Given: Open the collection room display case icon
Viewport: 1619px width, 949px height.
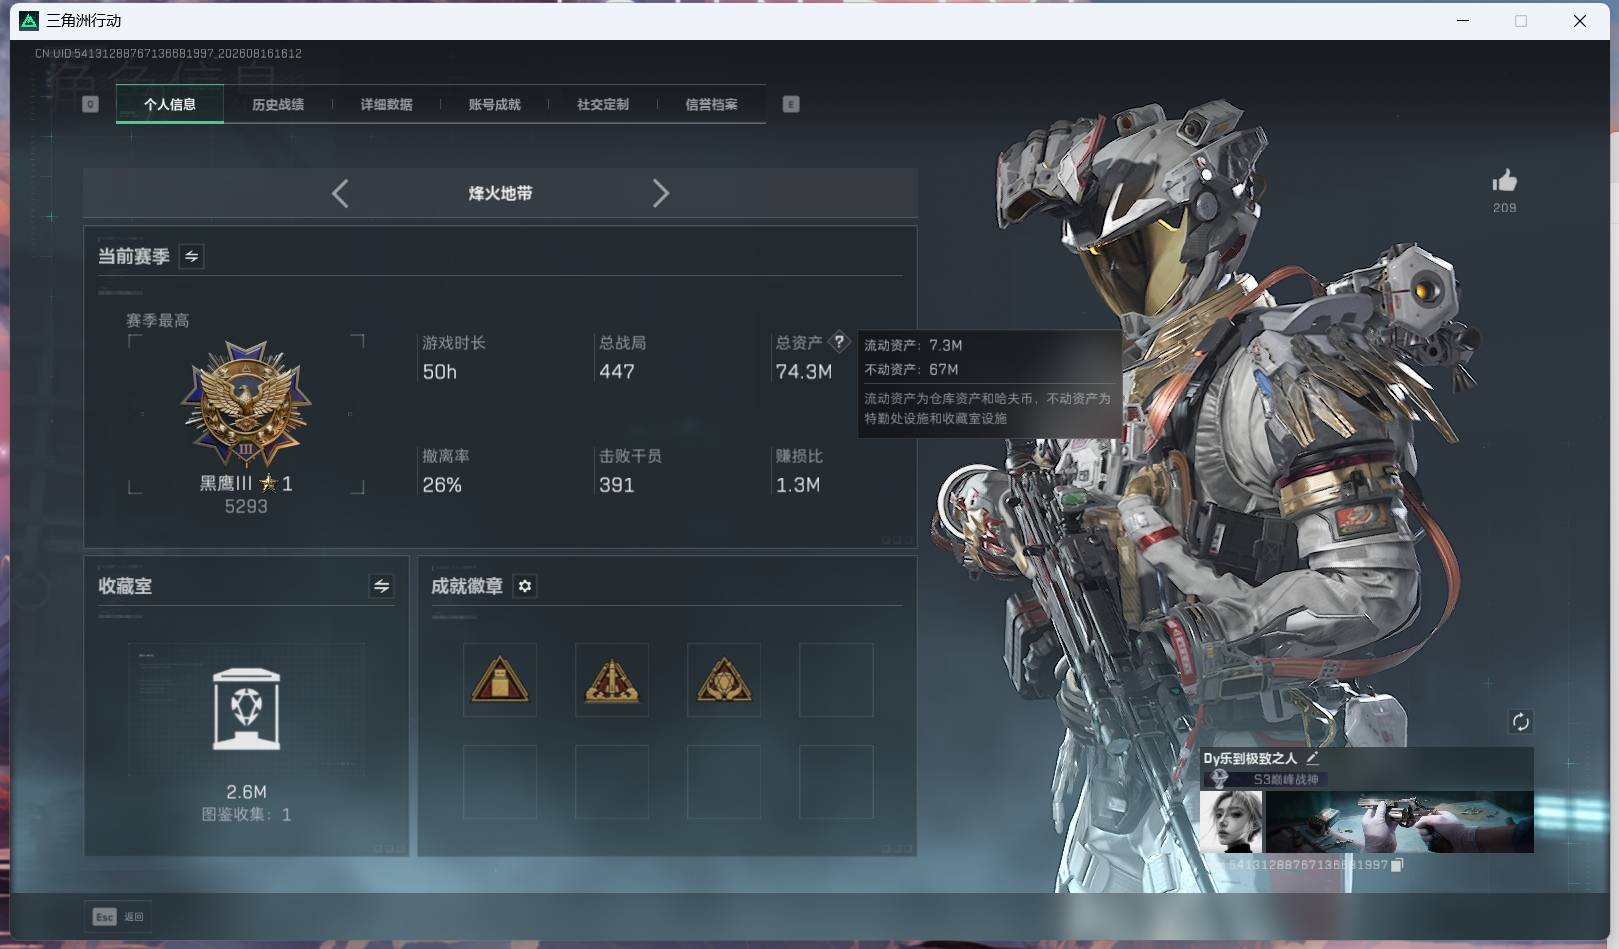Looking at the screenshot, I should click(246, 708).
